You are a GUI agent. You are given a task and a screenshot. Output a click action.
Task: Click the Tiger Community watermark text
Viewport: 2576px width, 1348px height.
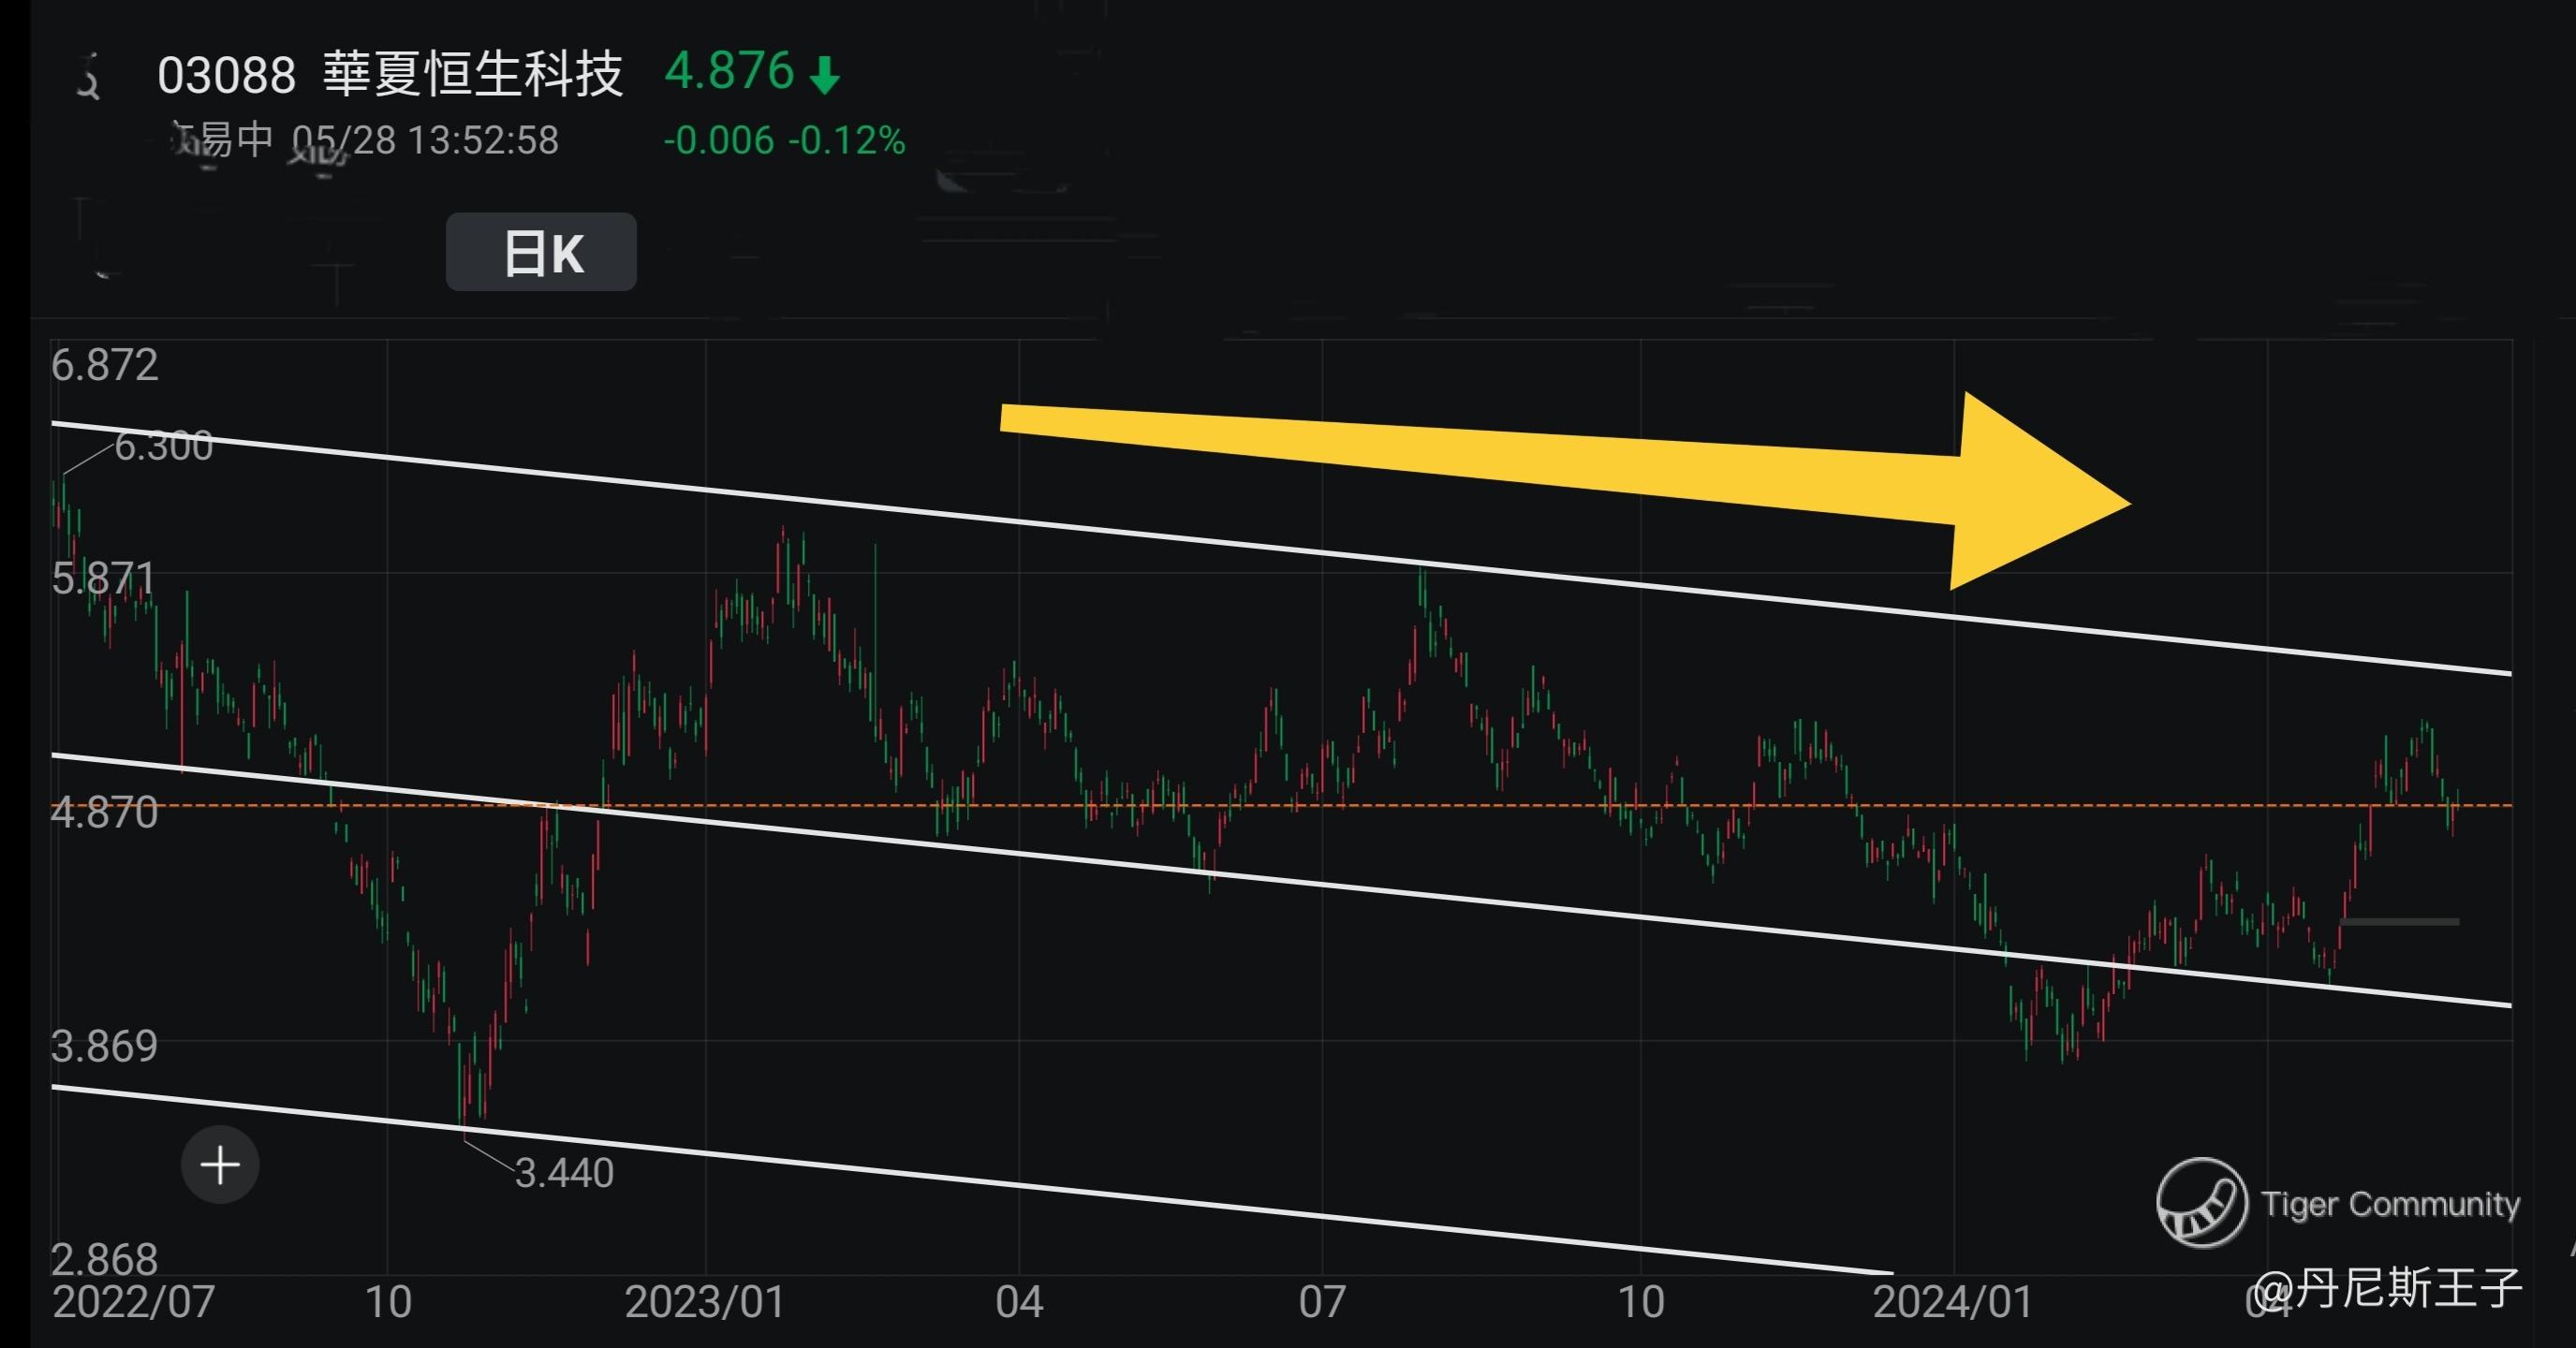click(2390, 1204)
